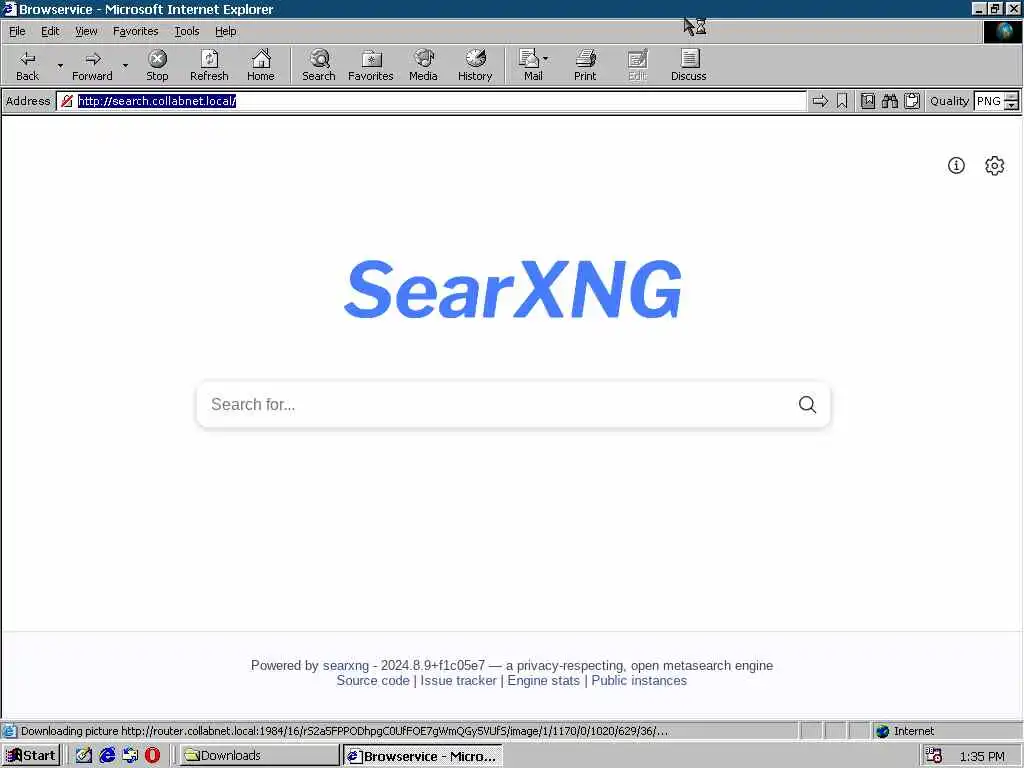Screen dimensions: 1024x768
Task: Stop the page from loading
Action: [x=157, y=65]
